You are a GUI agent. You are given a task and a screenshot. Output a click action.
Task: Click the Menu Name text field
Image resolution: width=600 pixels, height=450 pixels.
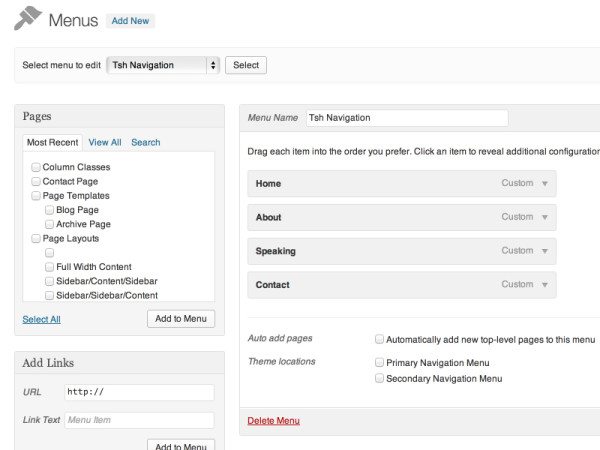coord(407,118)
